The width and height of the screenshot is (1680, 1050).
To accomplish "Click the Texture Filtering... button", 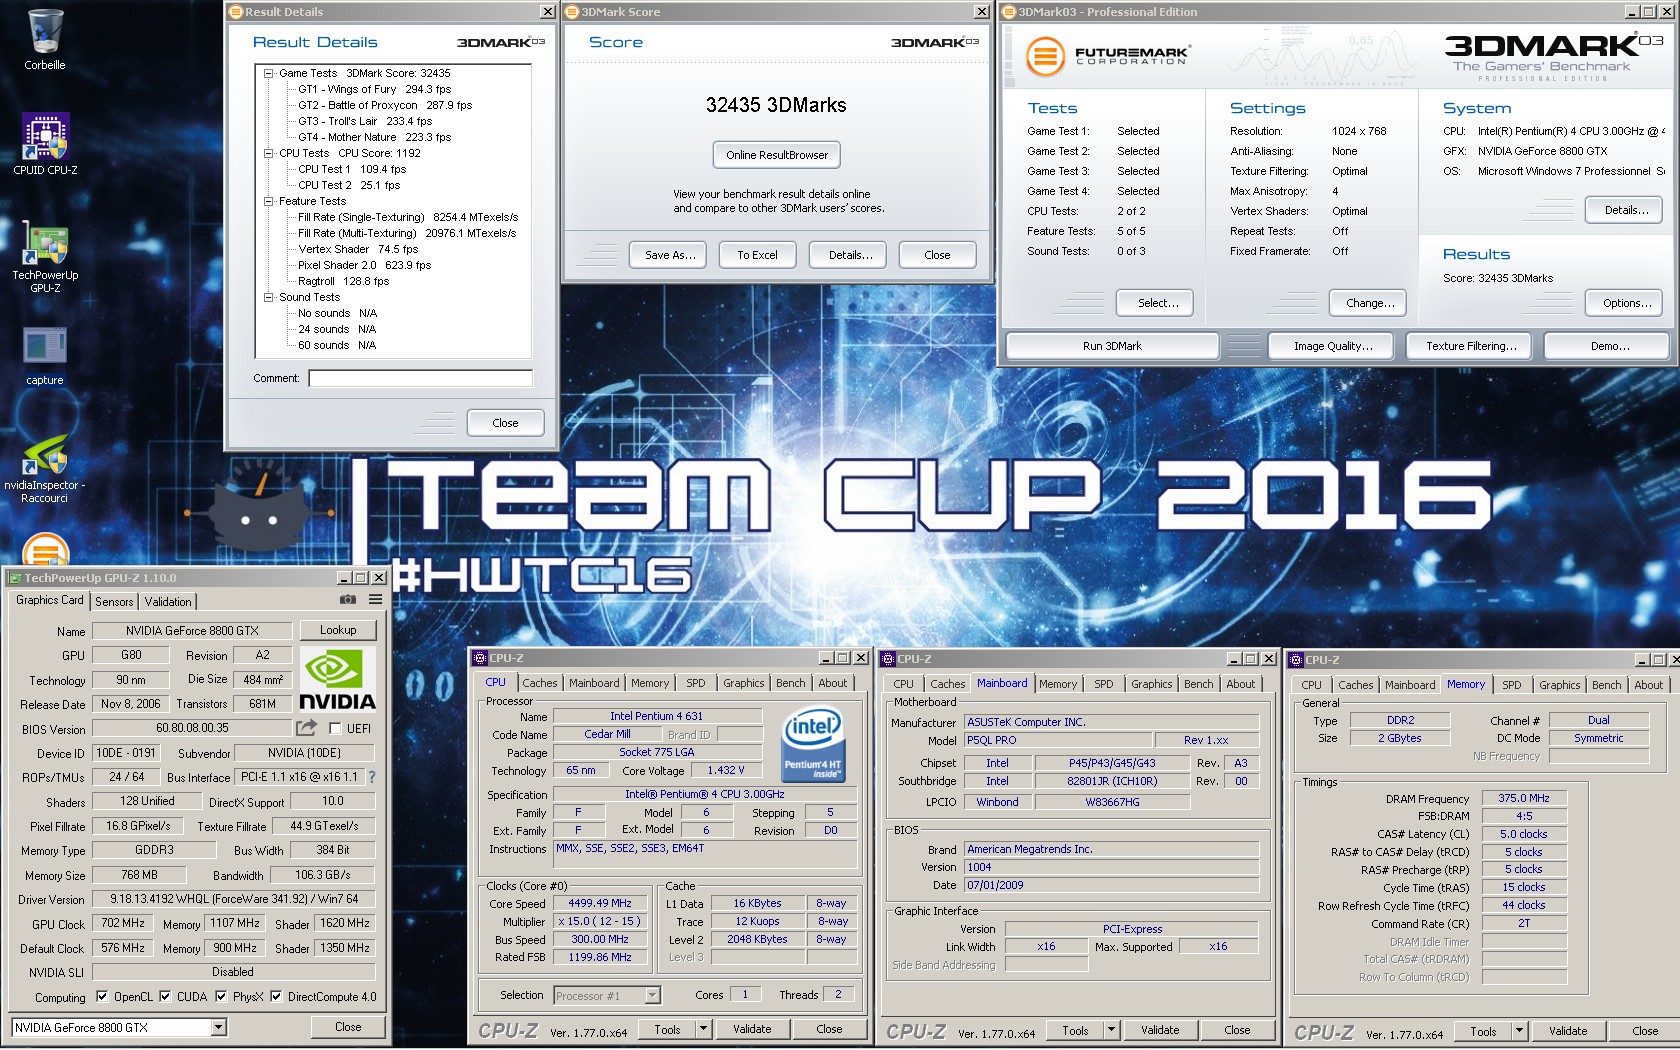I will coord(1471,346).
